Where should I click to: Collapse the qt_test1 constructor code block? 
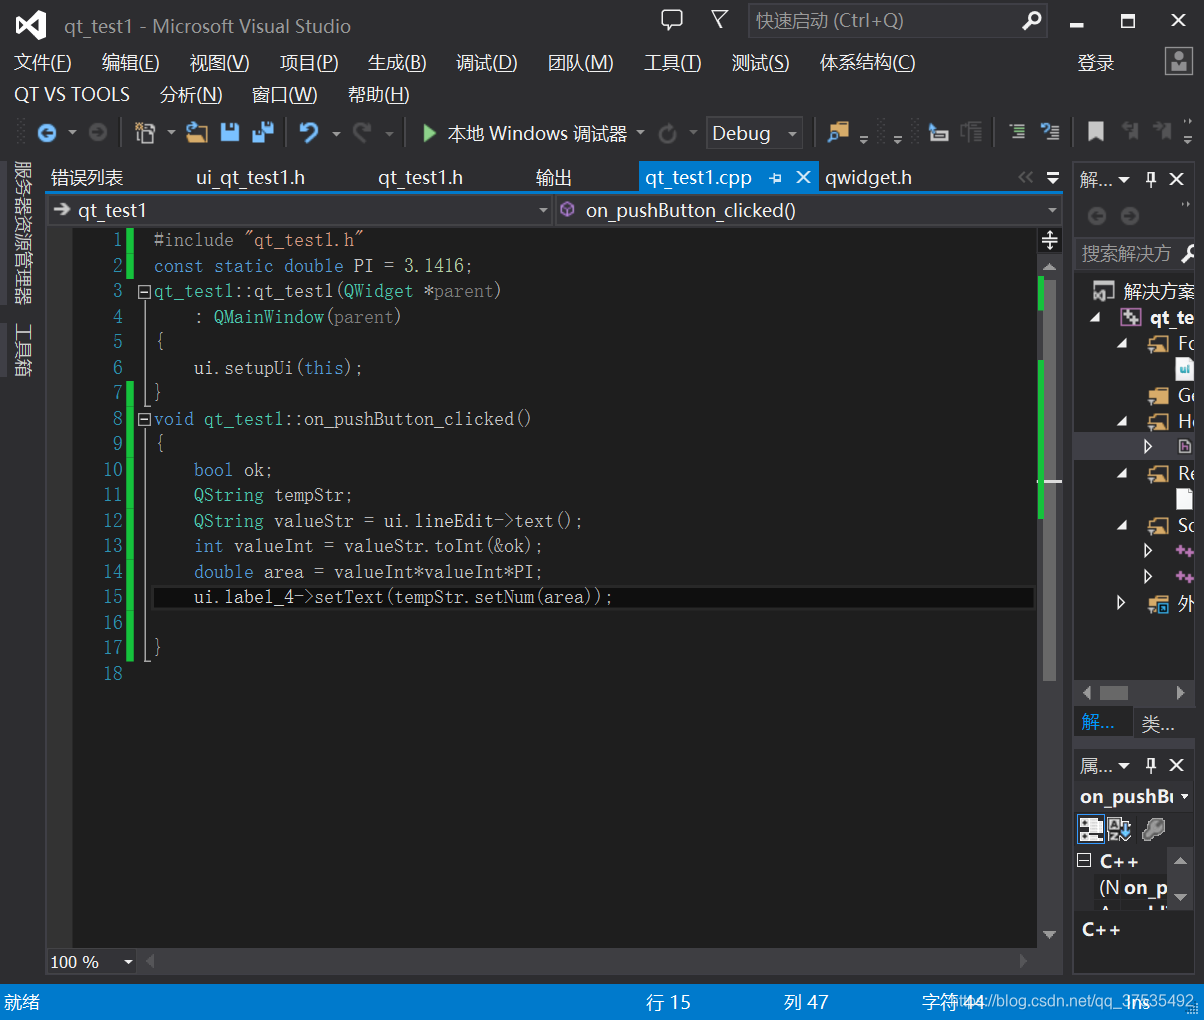144,292
